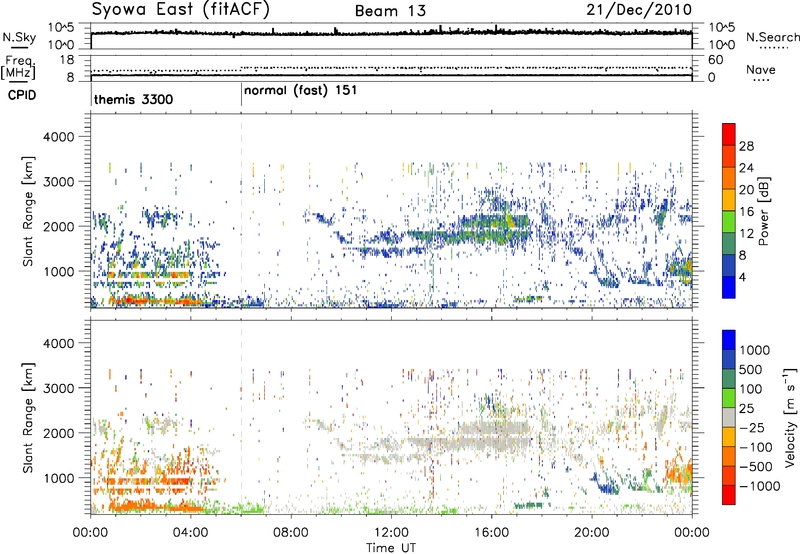Click the '4000' tick on velocity panel
The image size is (800, 554).
coord(58,343)
